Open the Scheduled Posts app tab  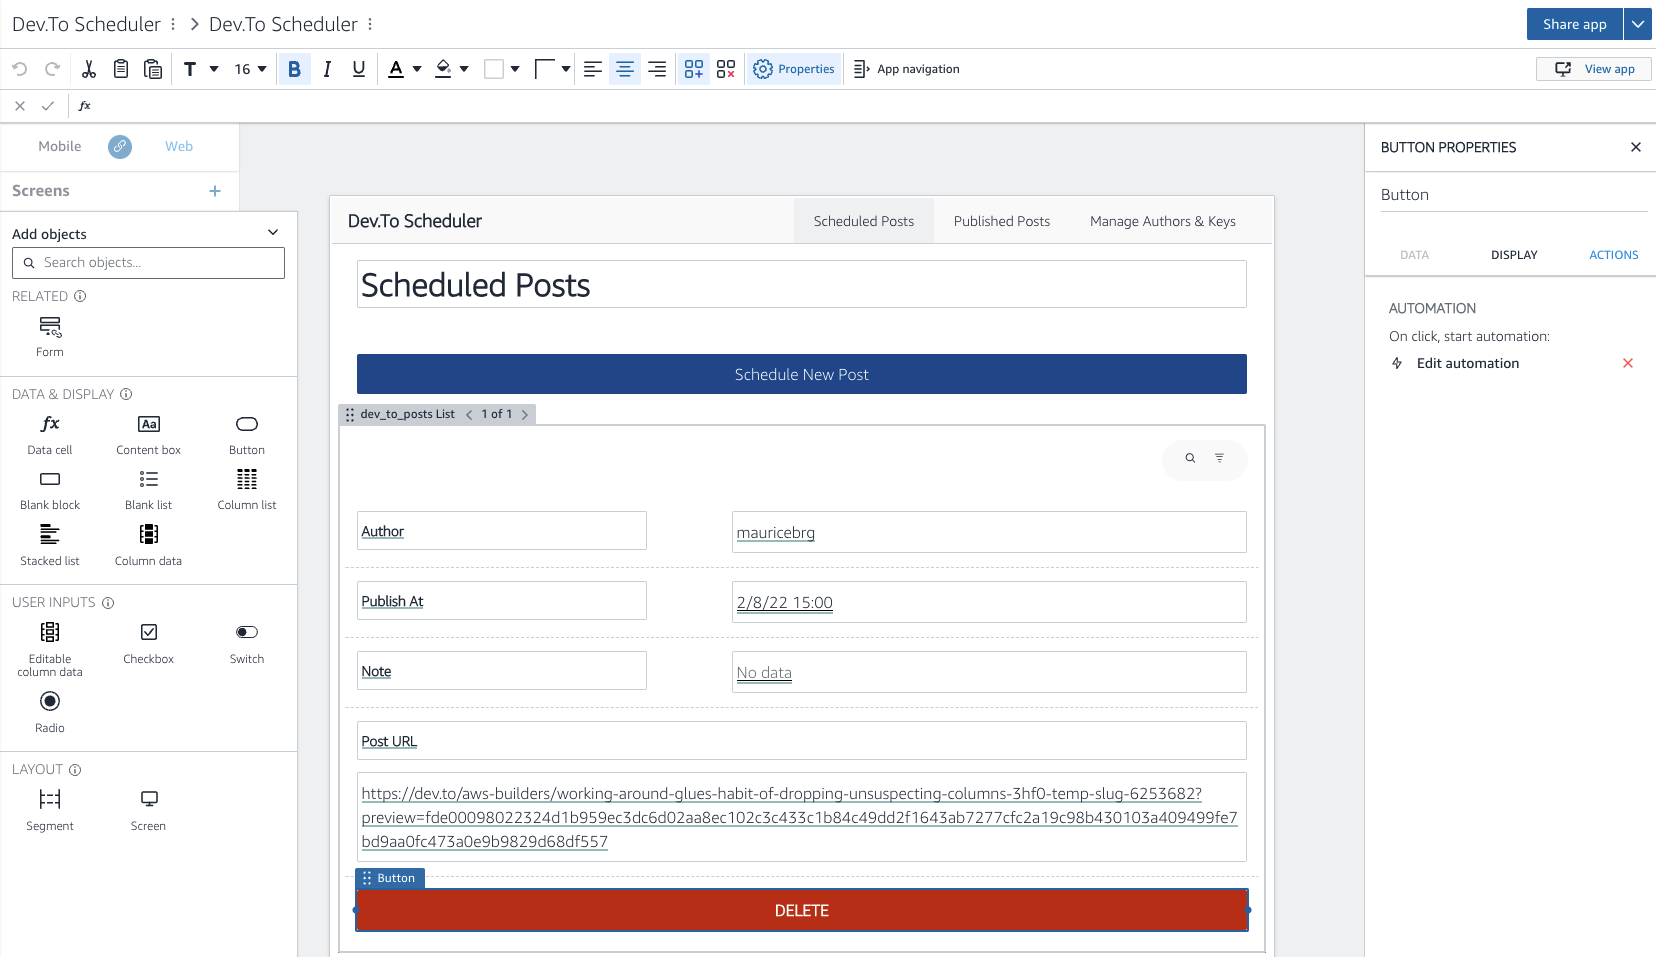(864, 221)
